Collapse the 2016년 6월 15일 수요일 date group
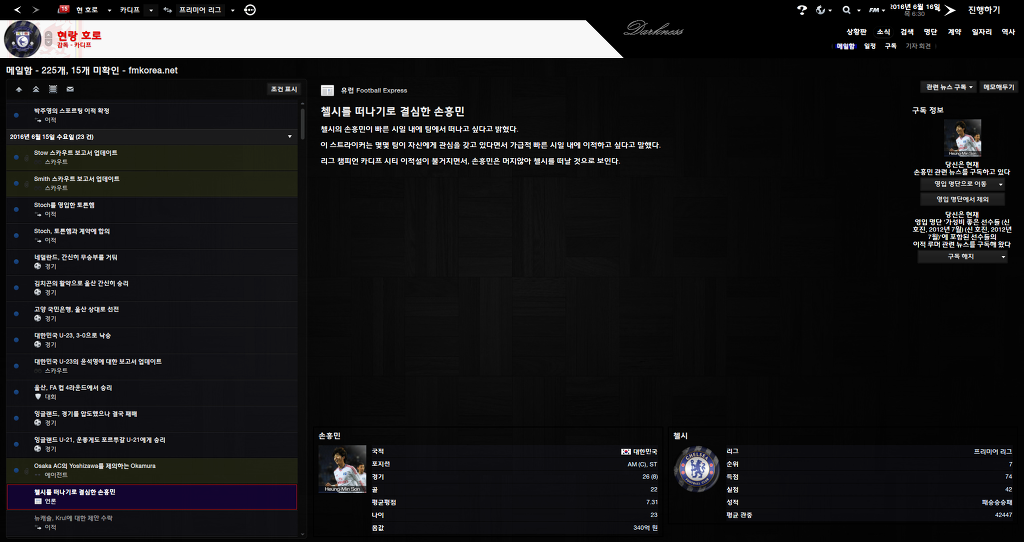 click(290, 136)
